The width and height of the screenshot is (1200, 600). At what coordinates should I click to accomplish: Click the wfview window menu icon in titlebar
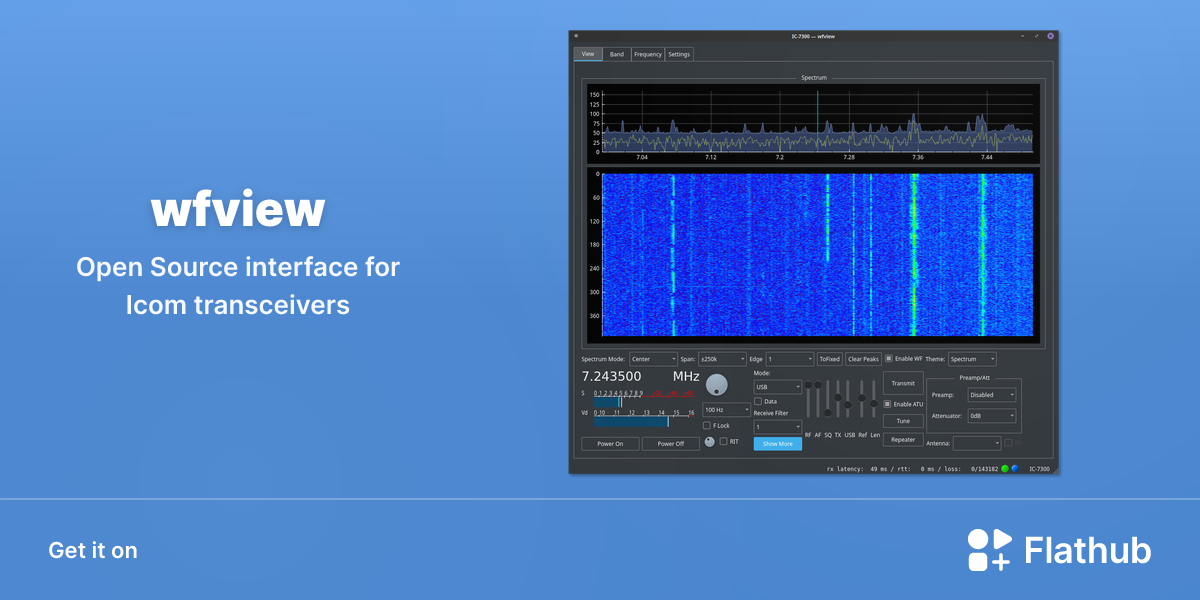point(576,36)
